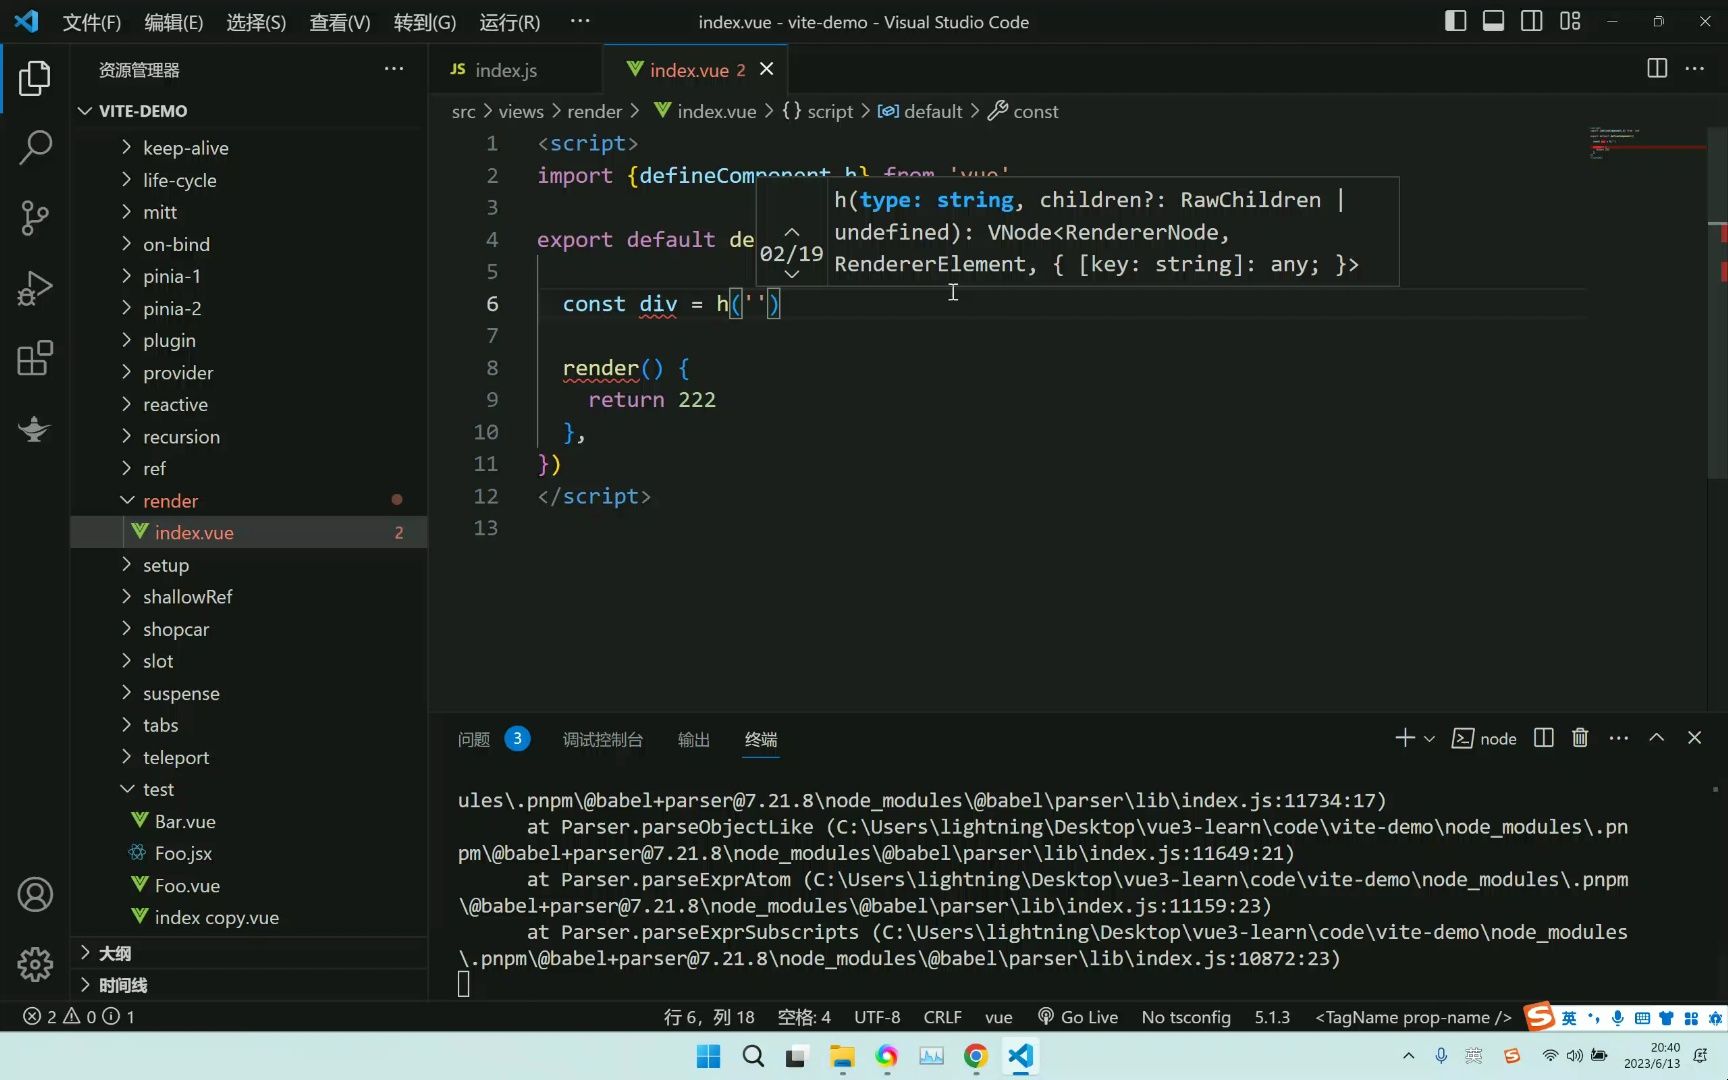Maximize the panel with caret-up icon
The image size is (1728, 1080).
1657,738
